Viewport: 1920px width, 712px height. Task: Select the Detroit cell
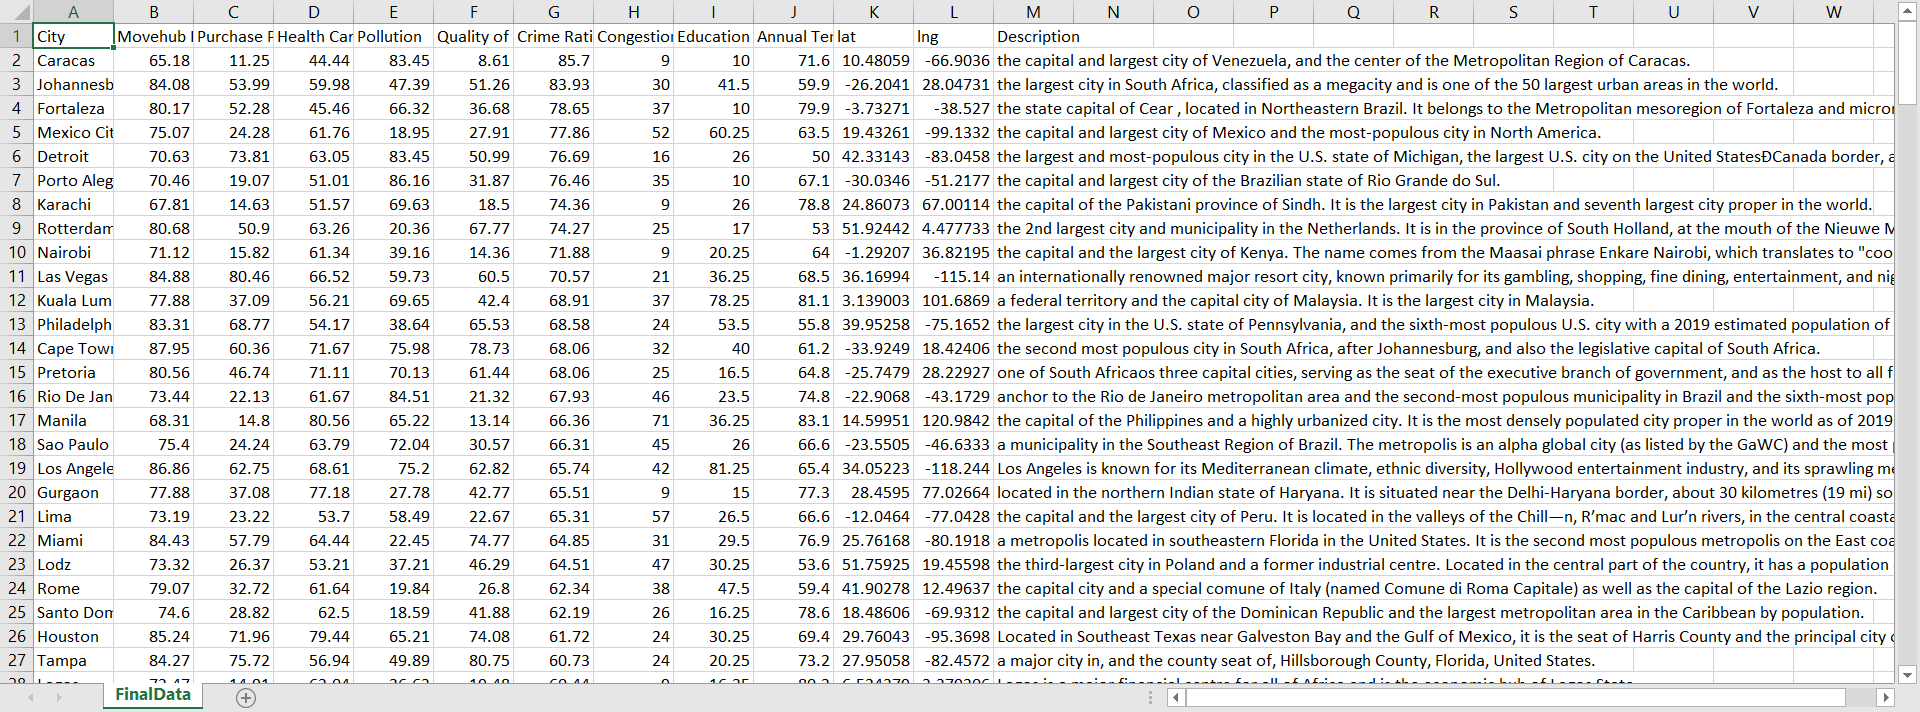(x=74, y=156)
